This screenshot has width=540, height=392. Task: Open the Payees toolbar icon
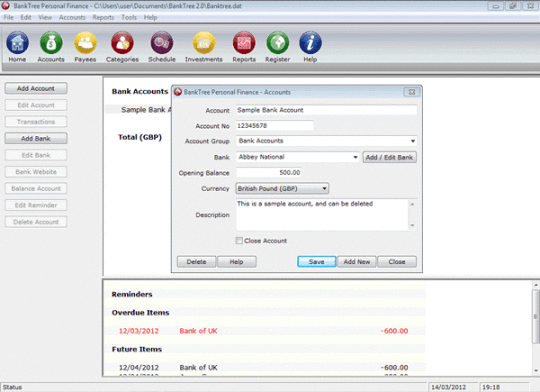(85, 43)
